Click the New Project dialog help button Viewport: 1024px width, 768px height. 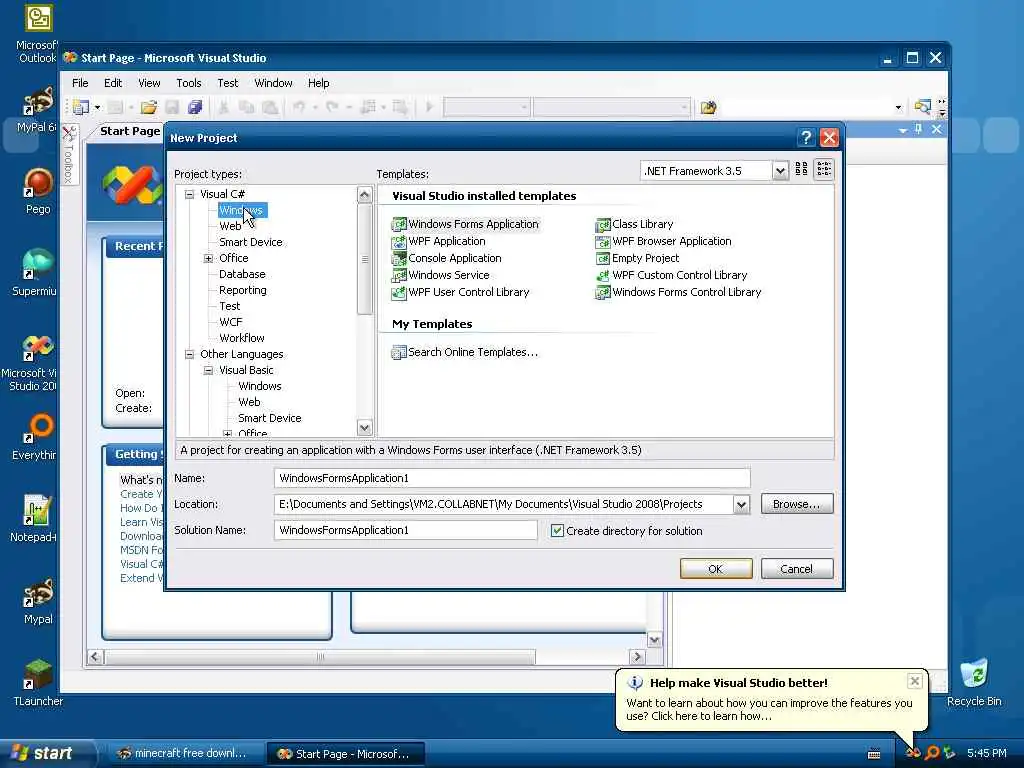pos(806,138)
